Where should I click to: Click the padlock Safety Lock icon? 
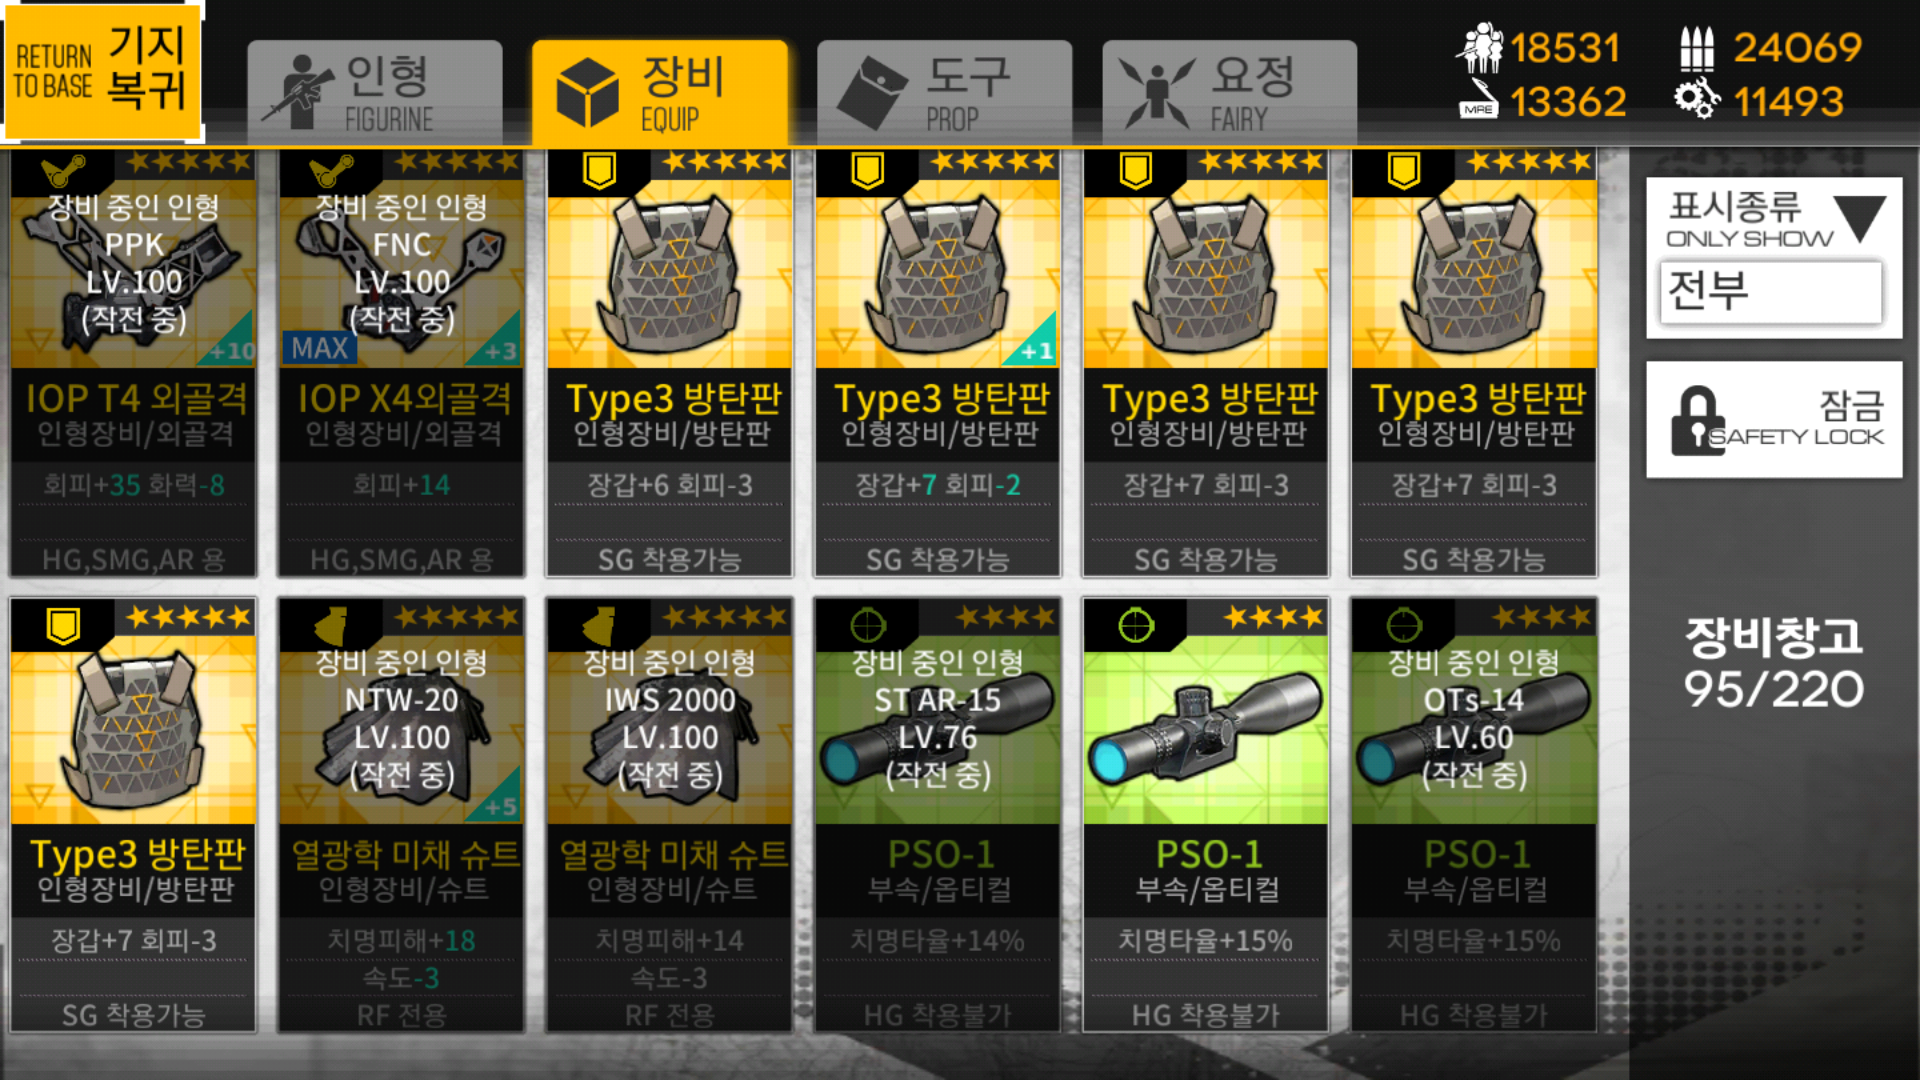[x=1697, y=421]
